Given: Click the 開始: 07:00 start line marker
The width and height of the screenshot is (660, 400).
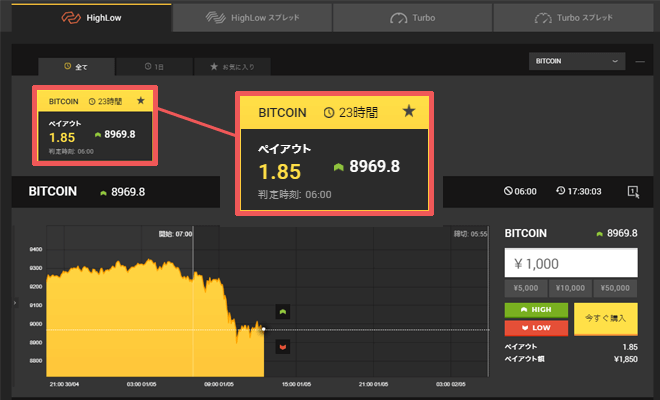Looking at the screenshot, I should tap(175, 234).
